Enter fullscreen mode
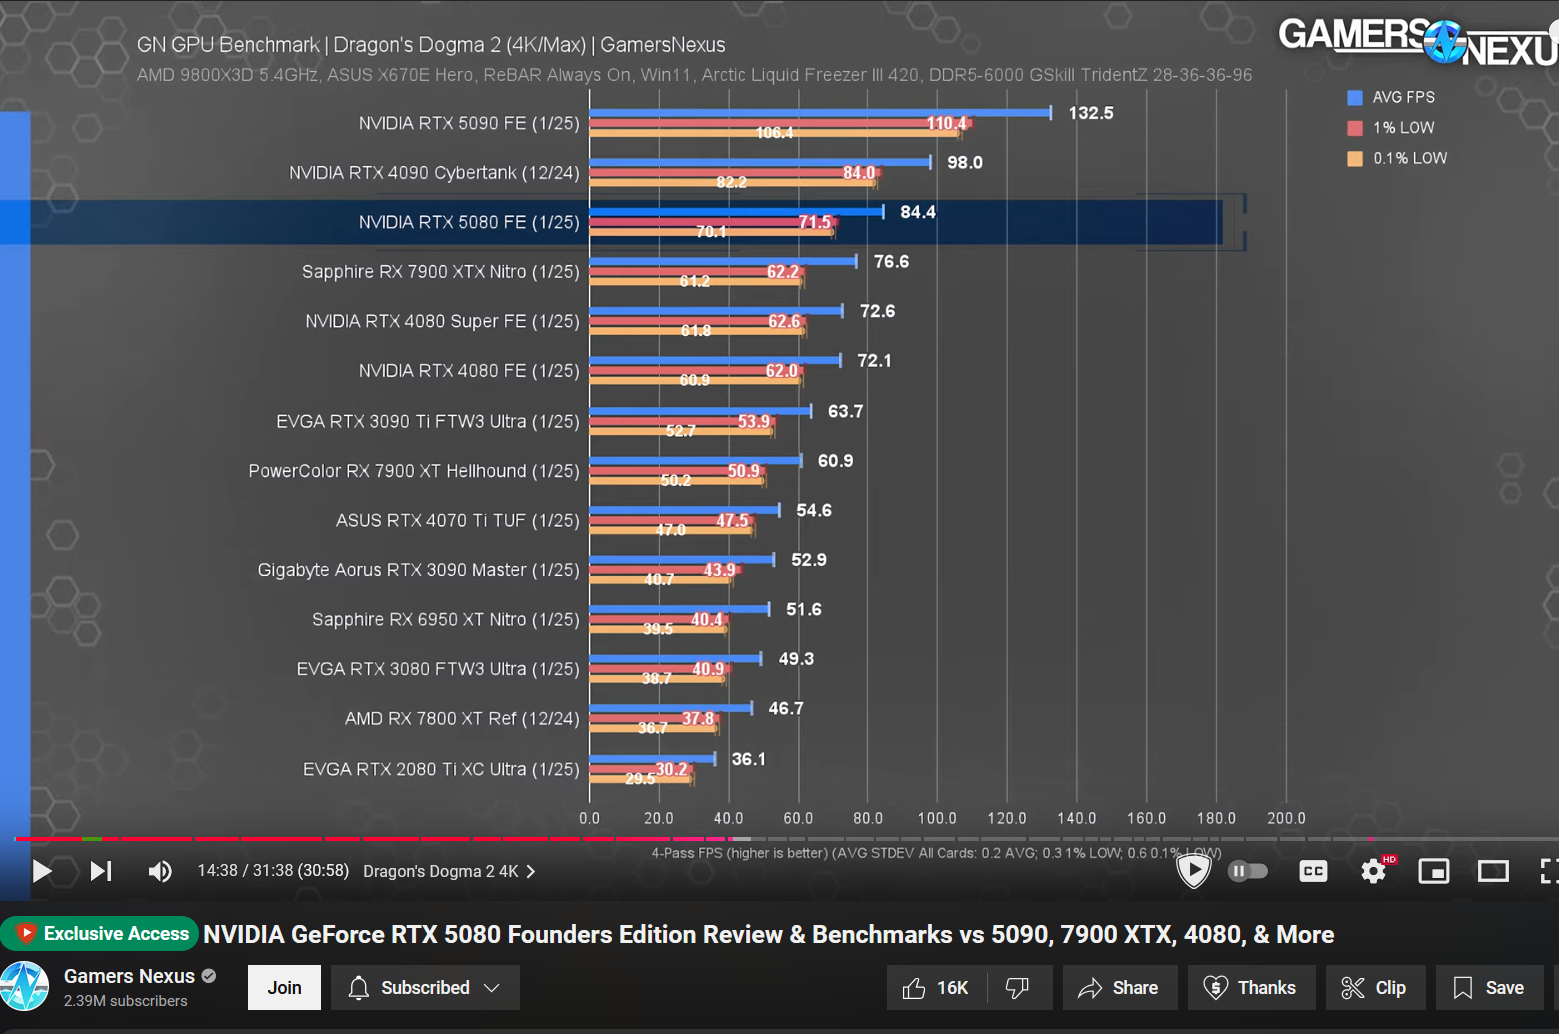 (1547, 871)
